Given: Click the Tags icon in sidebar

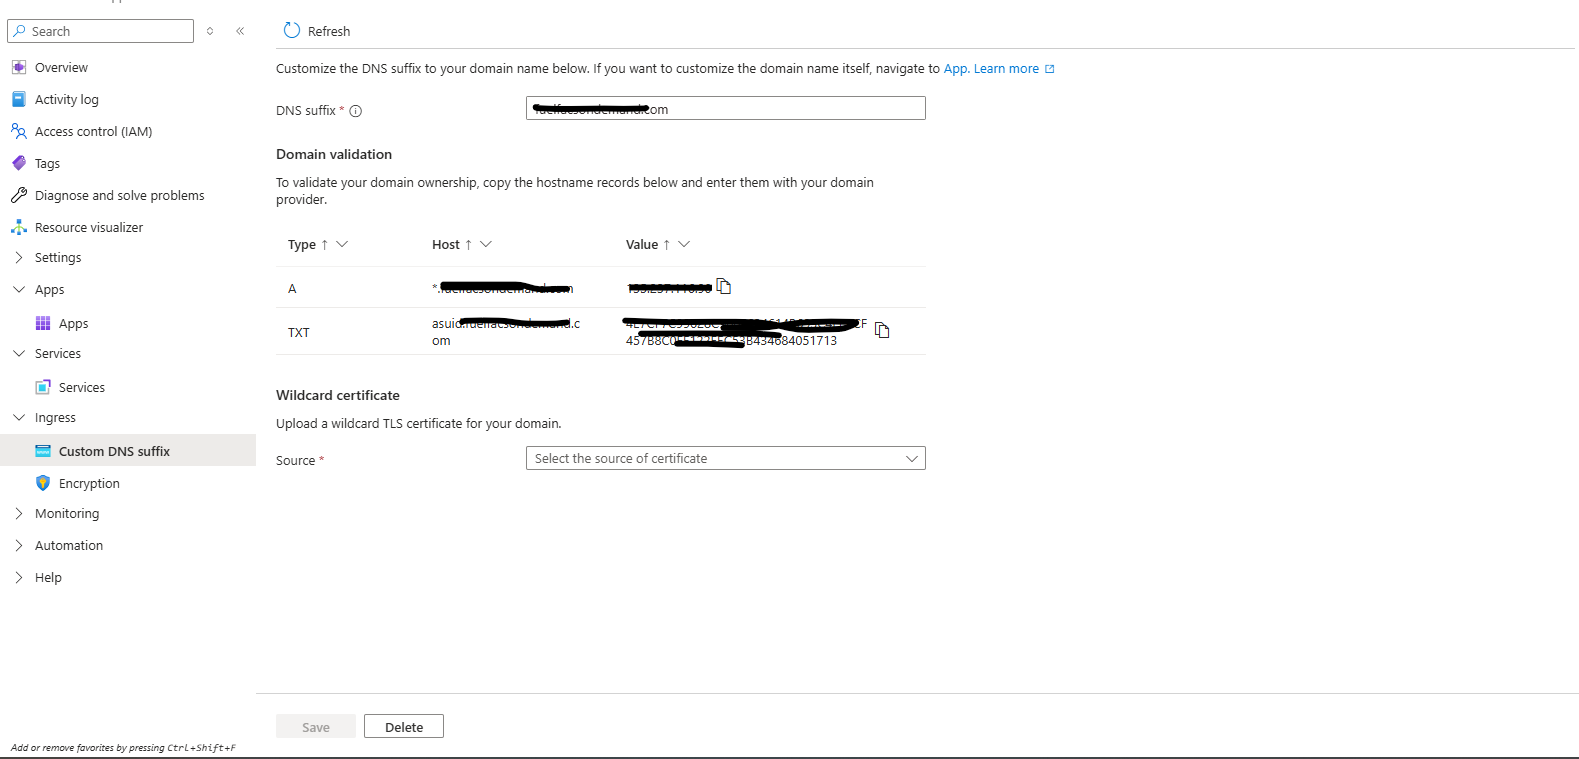Looking at the screenshot, I should pos(19,163).
